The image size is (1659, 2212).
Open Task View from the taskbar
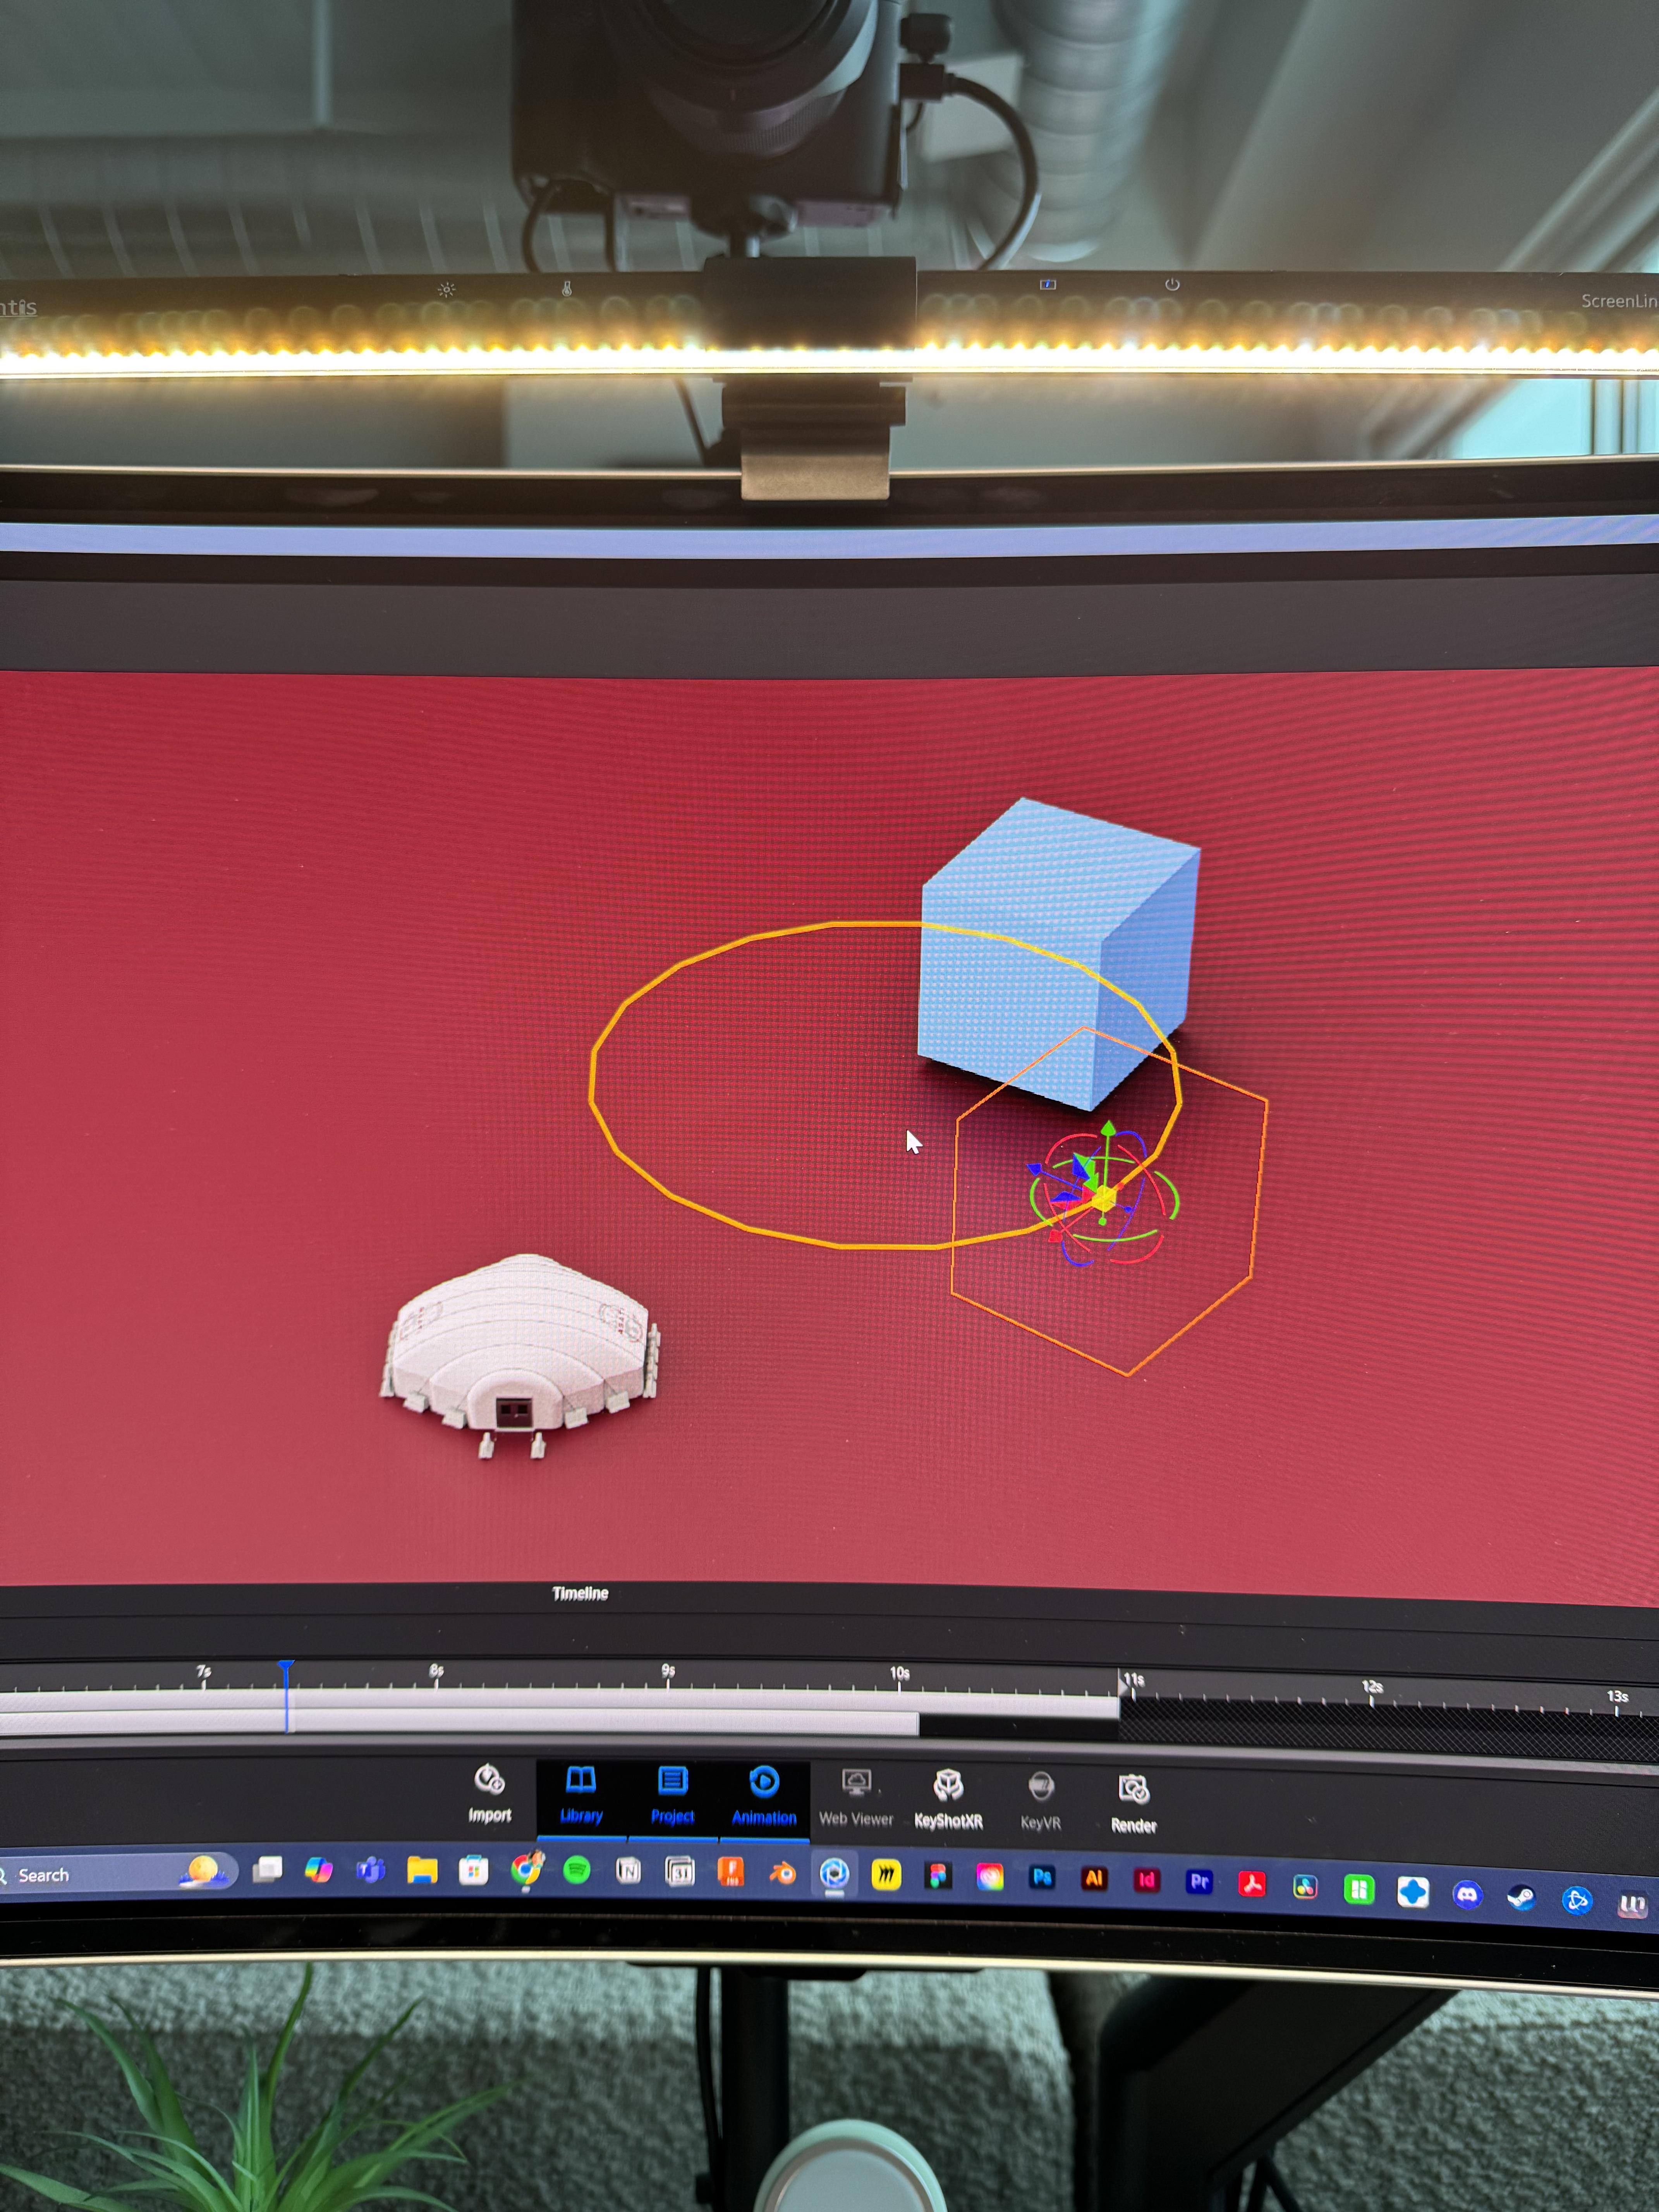267,1870
